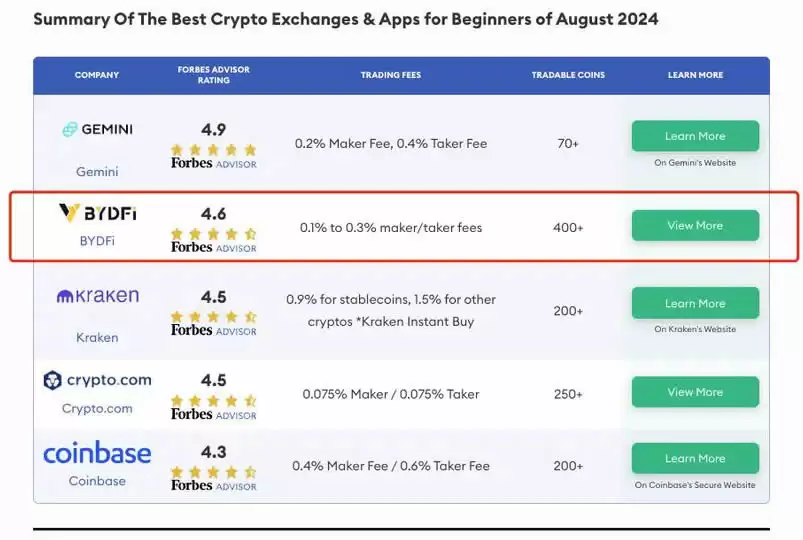
Task: Click the Trading Fees column header
Action: pyautogui.click(x=390, y=75)
